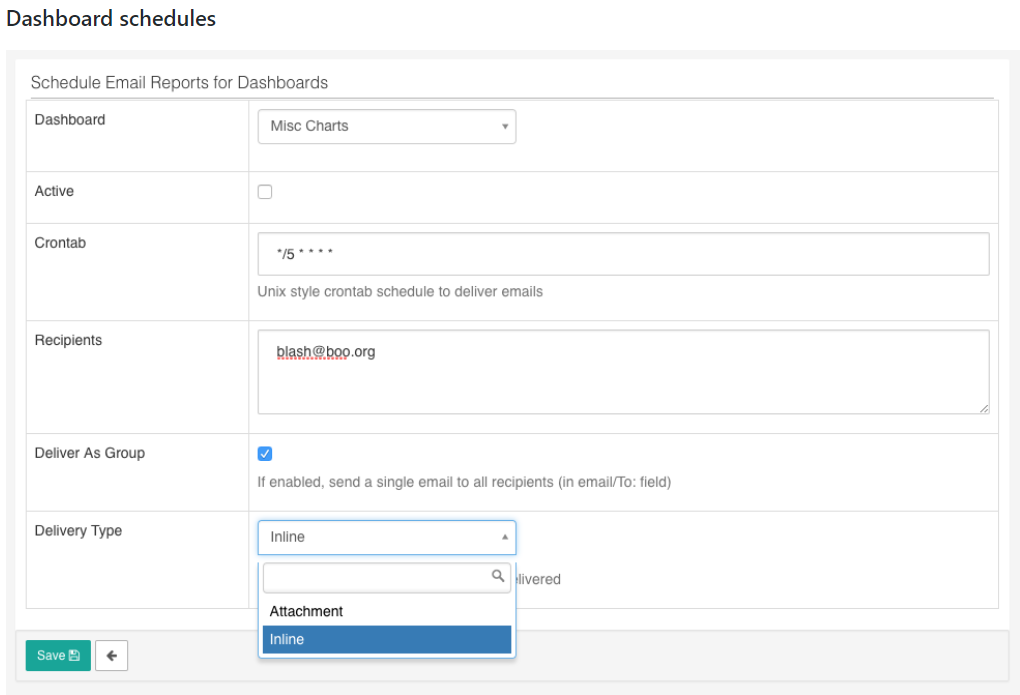
Task: Uncheck the Deliver As Group checkbox
Action: tap(265, 454)
